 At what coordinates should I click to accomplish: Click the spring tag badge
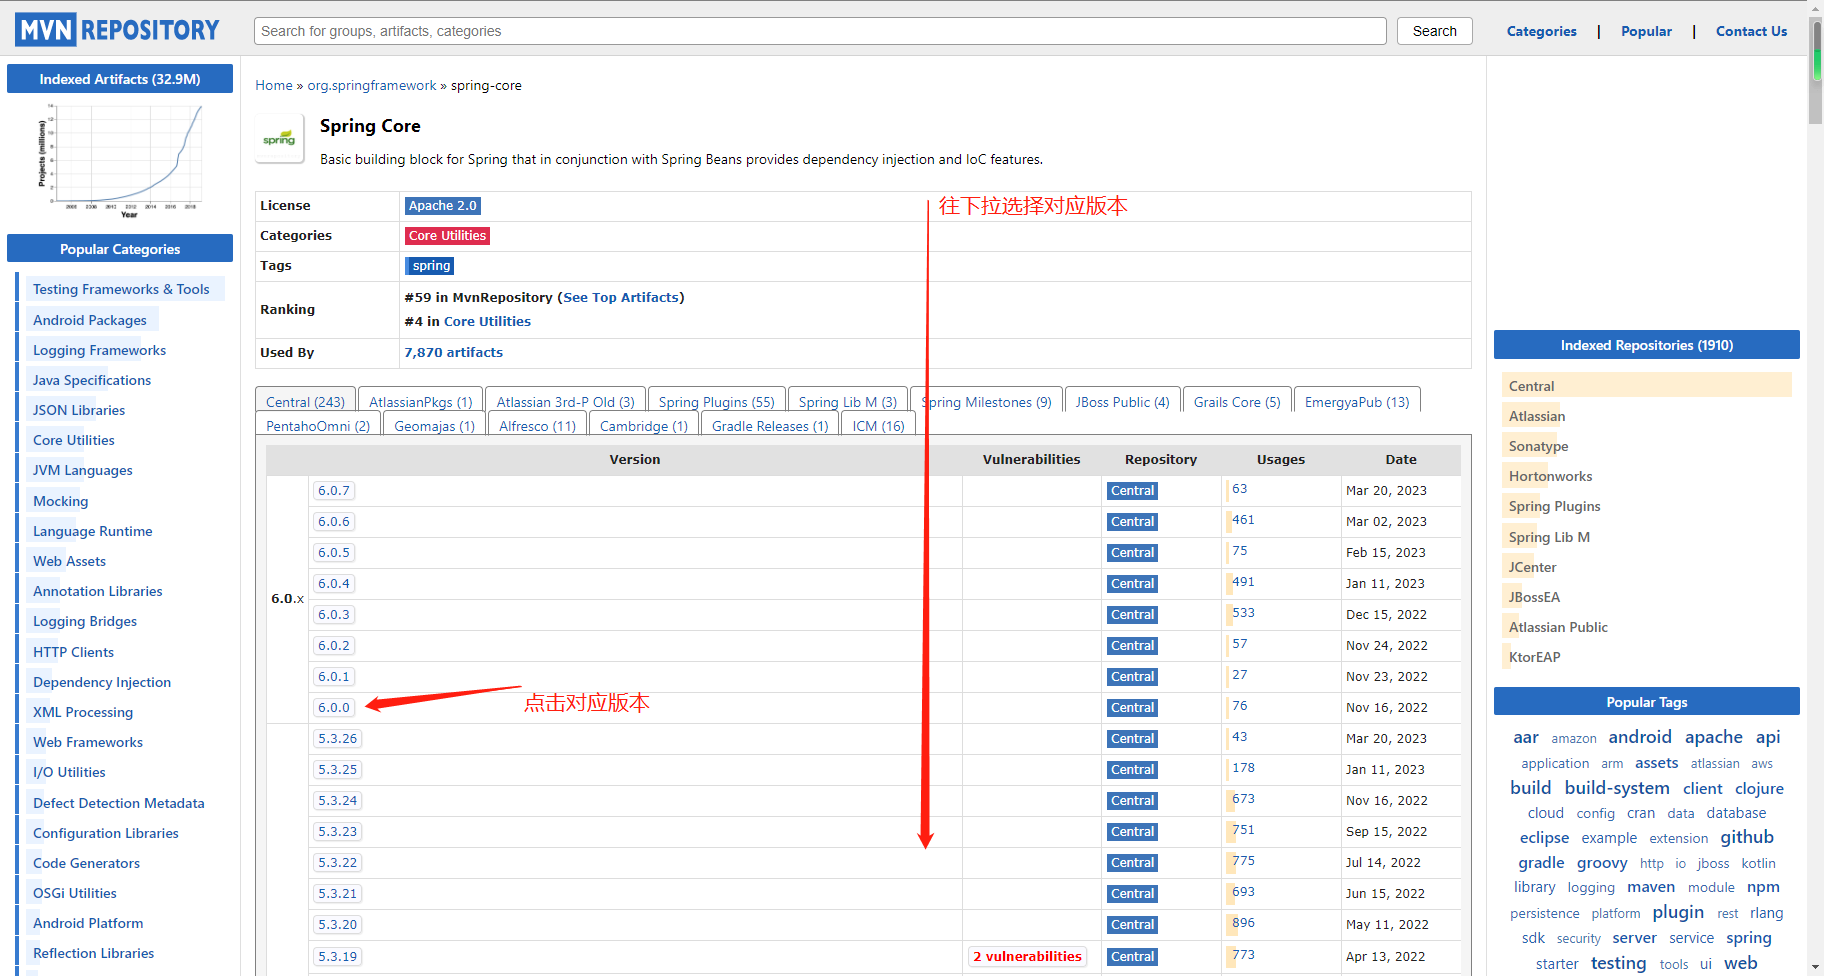coord(430,265)
